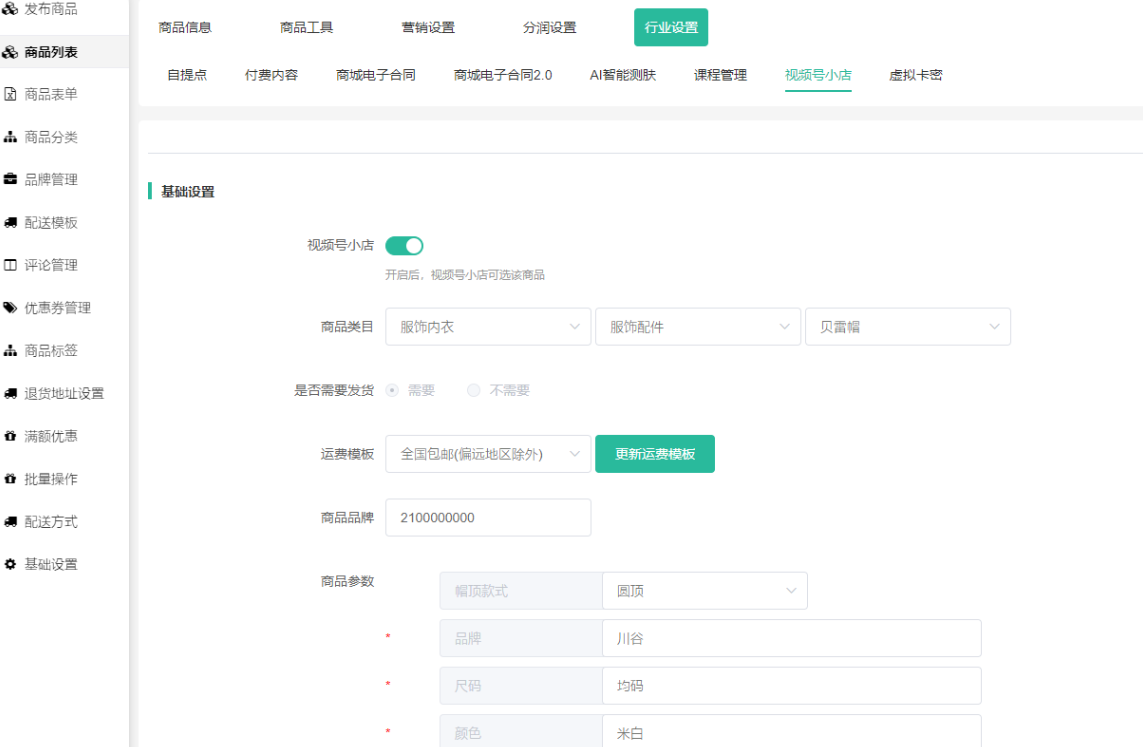Select the 不需要 shipping radio button
The image size is (1143, 747).
pyautogui.click(x=474, y=391)
